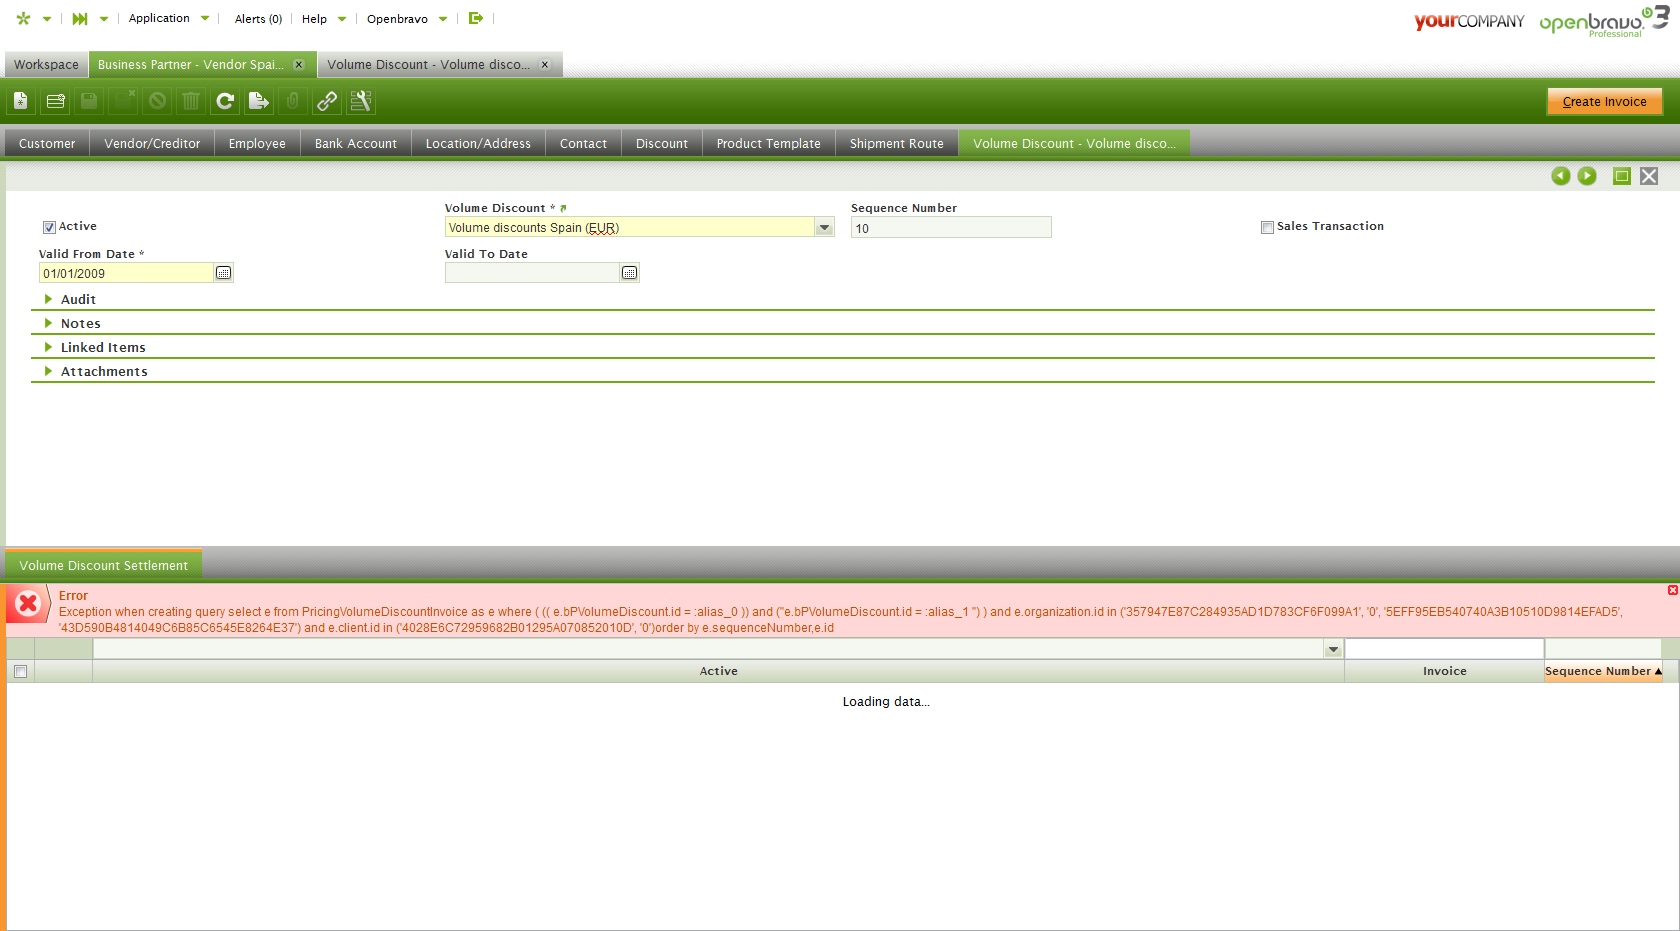Click the Save floppy disk toolbar icon
This screenshot has height=931, width=1680.
89,101
